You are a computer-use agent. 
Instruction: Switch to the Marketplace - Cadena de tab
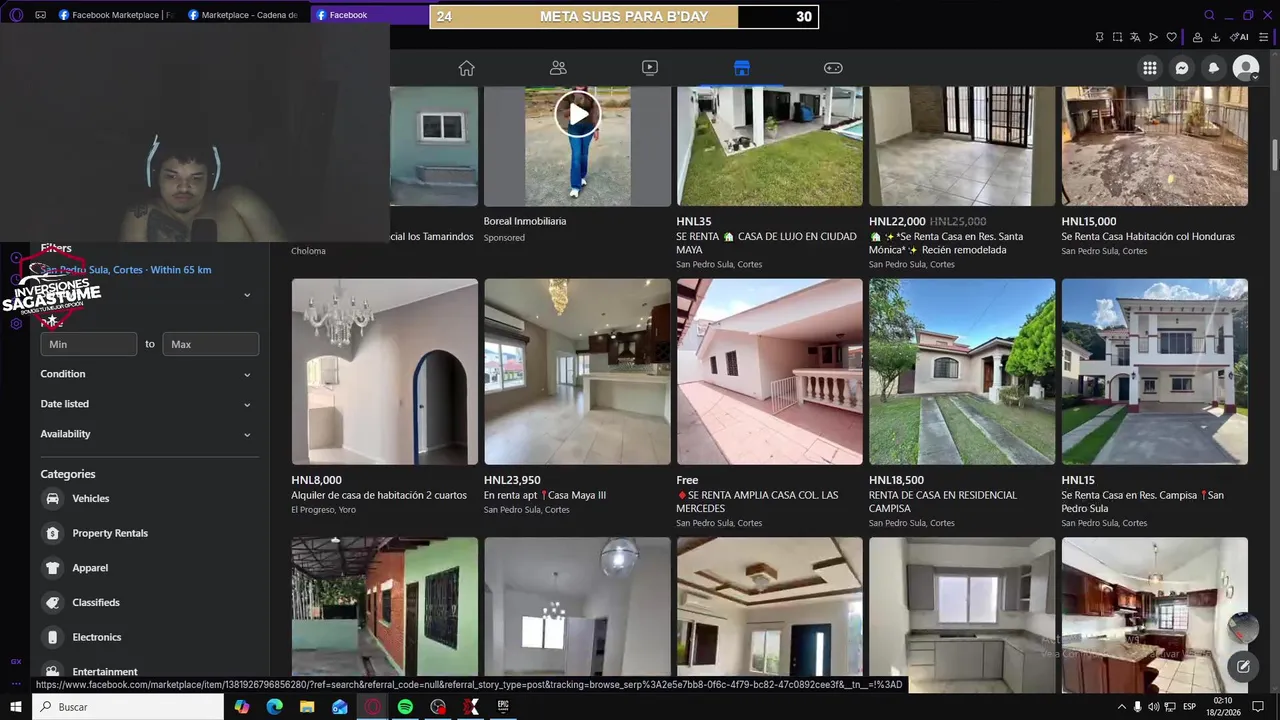(x=245, y=15)
